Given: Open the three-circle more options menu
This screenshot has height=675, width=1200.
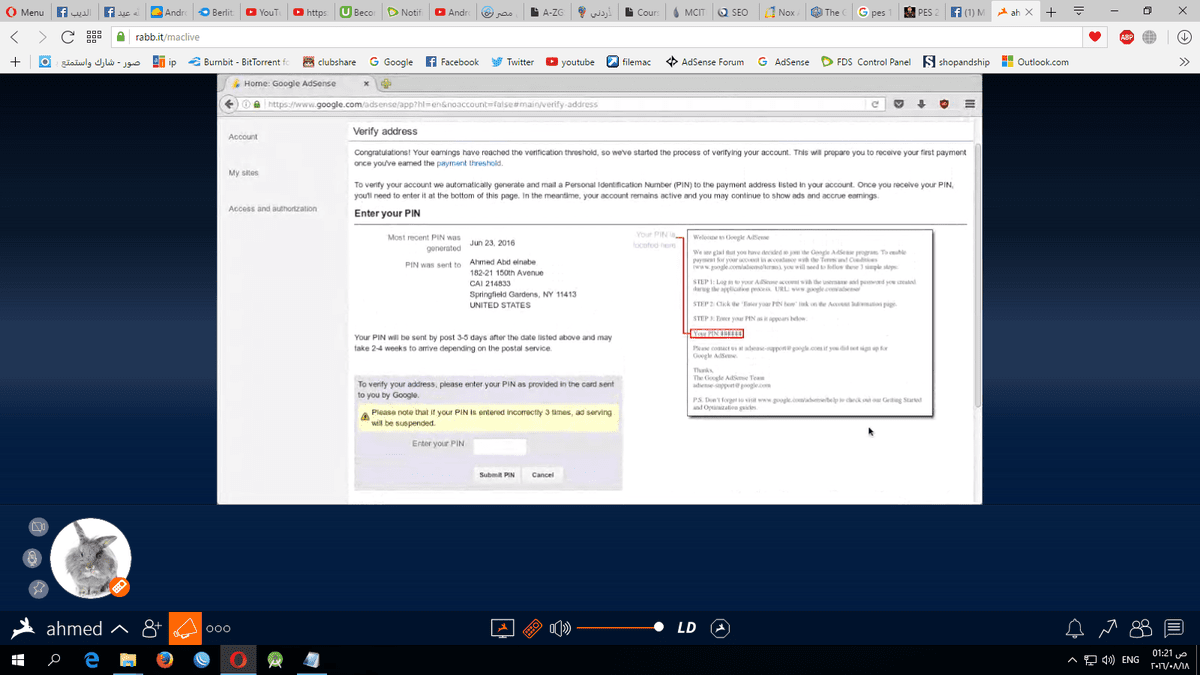Looking at the screenshot, I should tap(218, 629).
